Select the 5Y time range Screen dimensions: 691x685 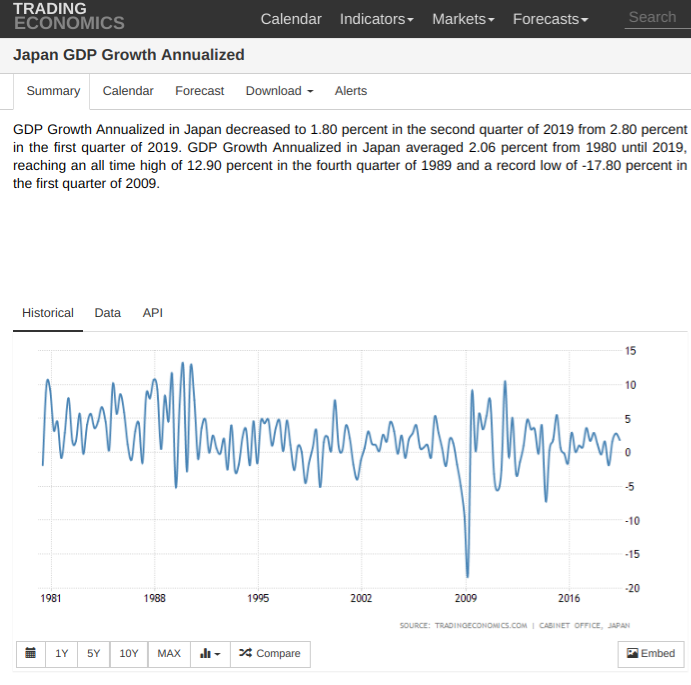(x=94, y=653)
